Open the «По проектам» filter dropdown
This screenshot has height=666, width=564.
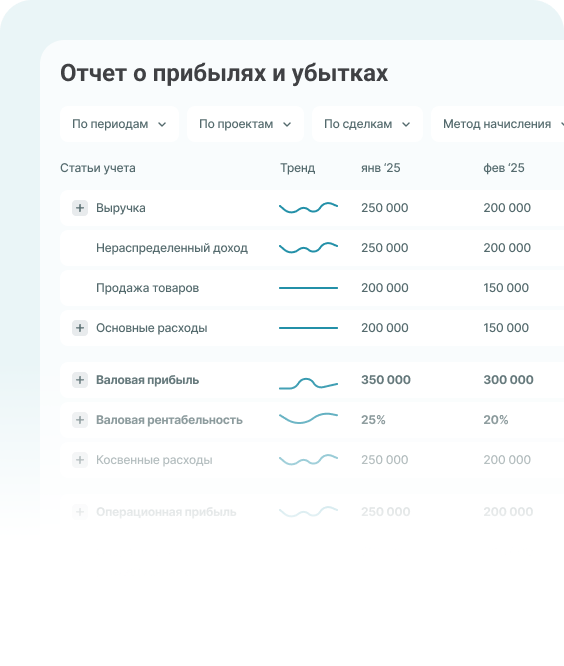click(x=245, y=124)
